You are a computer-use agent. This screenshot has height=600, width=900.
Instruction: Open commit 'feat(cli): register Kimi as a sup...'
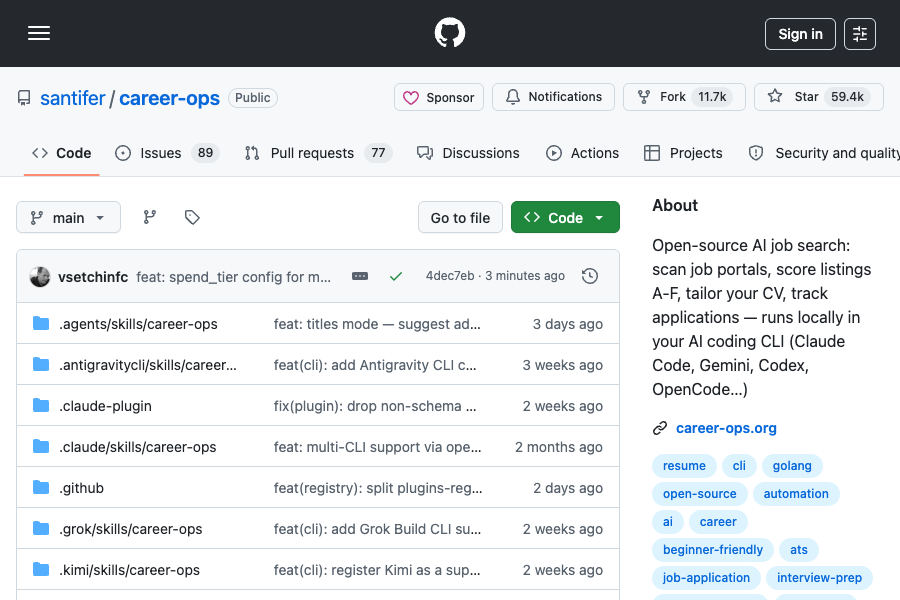[377, 570]
